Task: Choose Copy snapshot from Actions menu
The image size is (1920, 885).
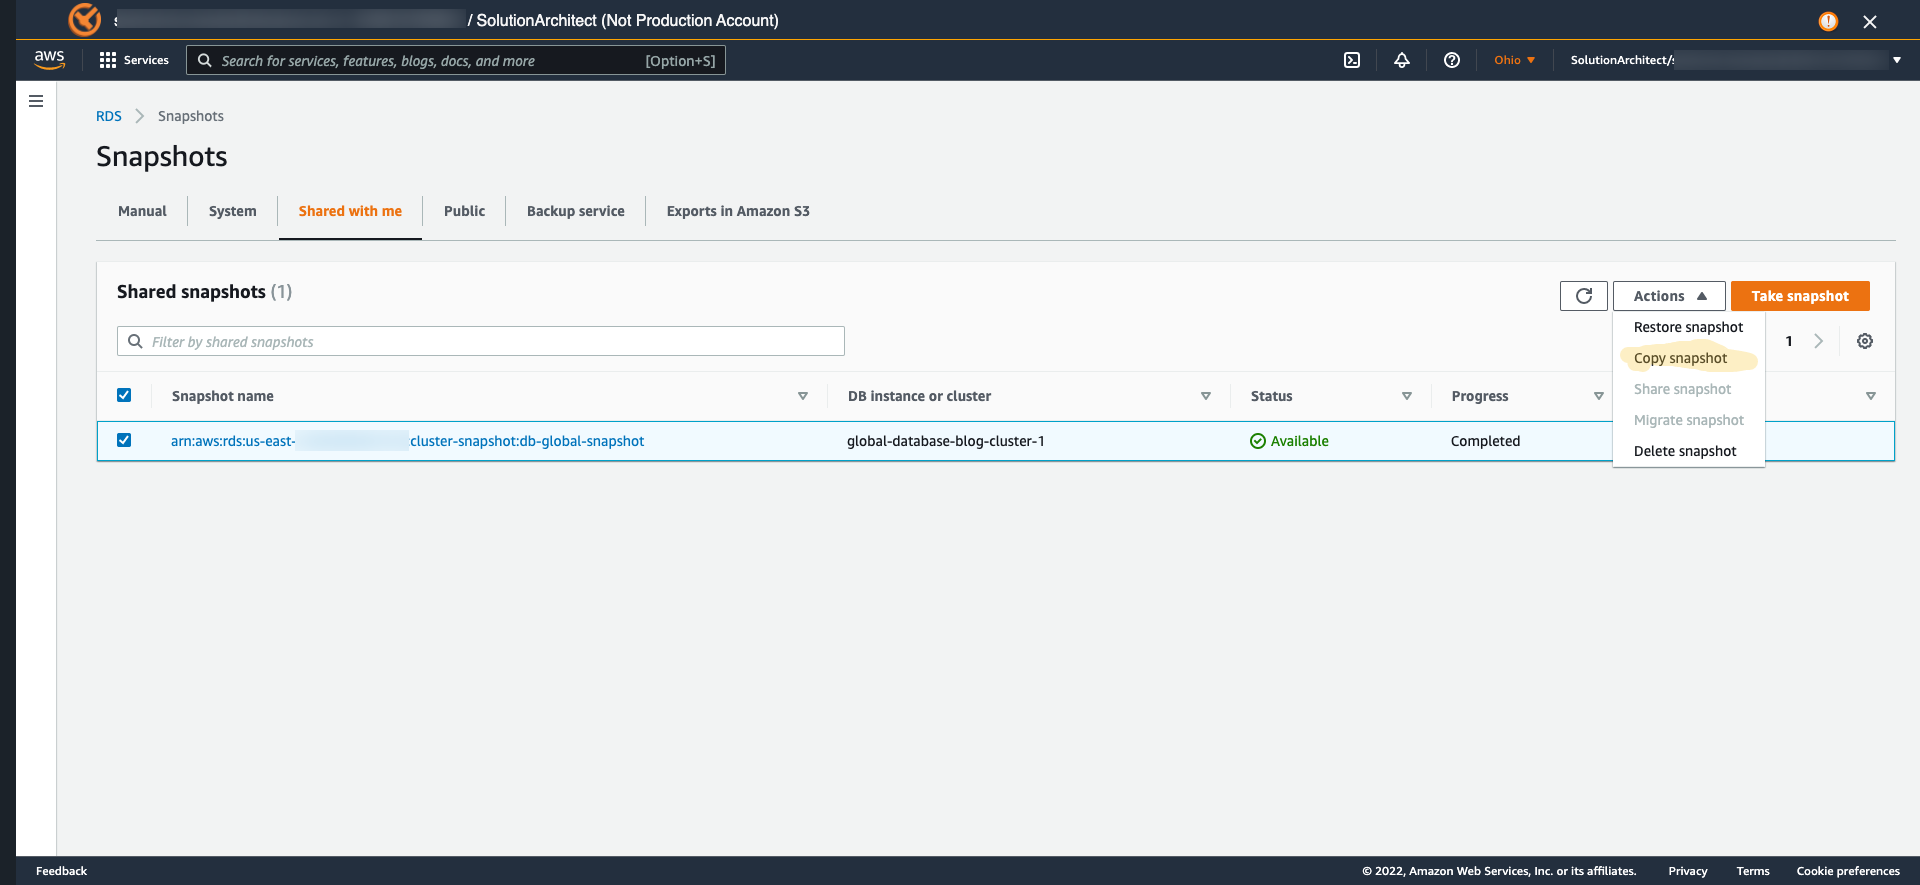Action: (1689, 358)
